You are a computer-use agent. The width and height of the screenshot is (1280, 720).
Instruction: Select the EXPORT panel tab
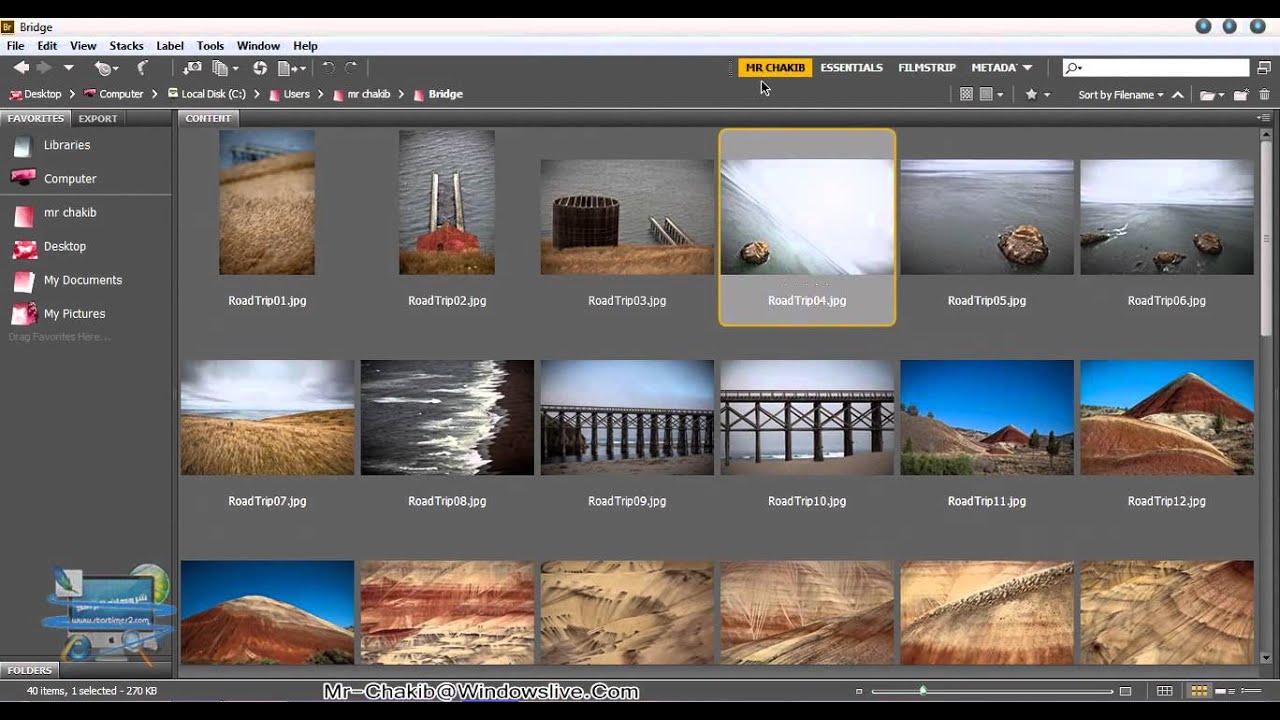tap(98, 118)
